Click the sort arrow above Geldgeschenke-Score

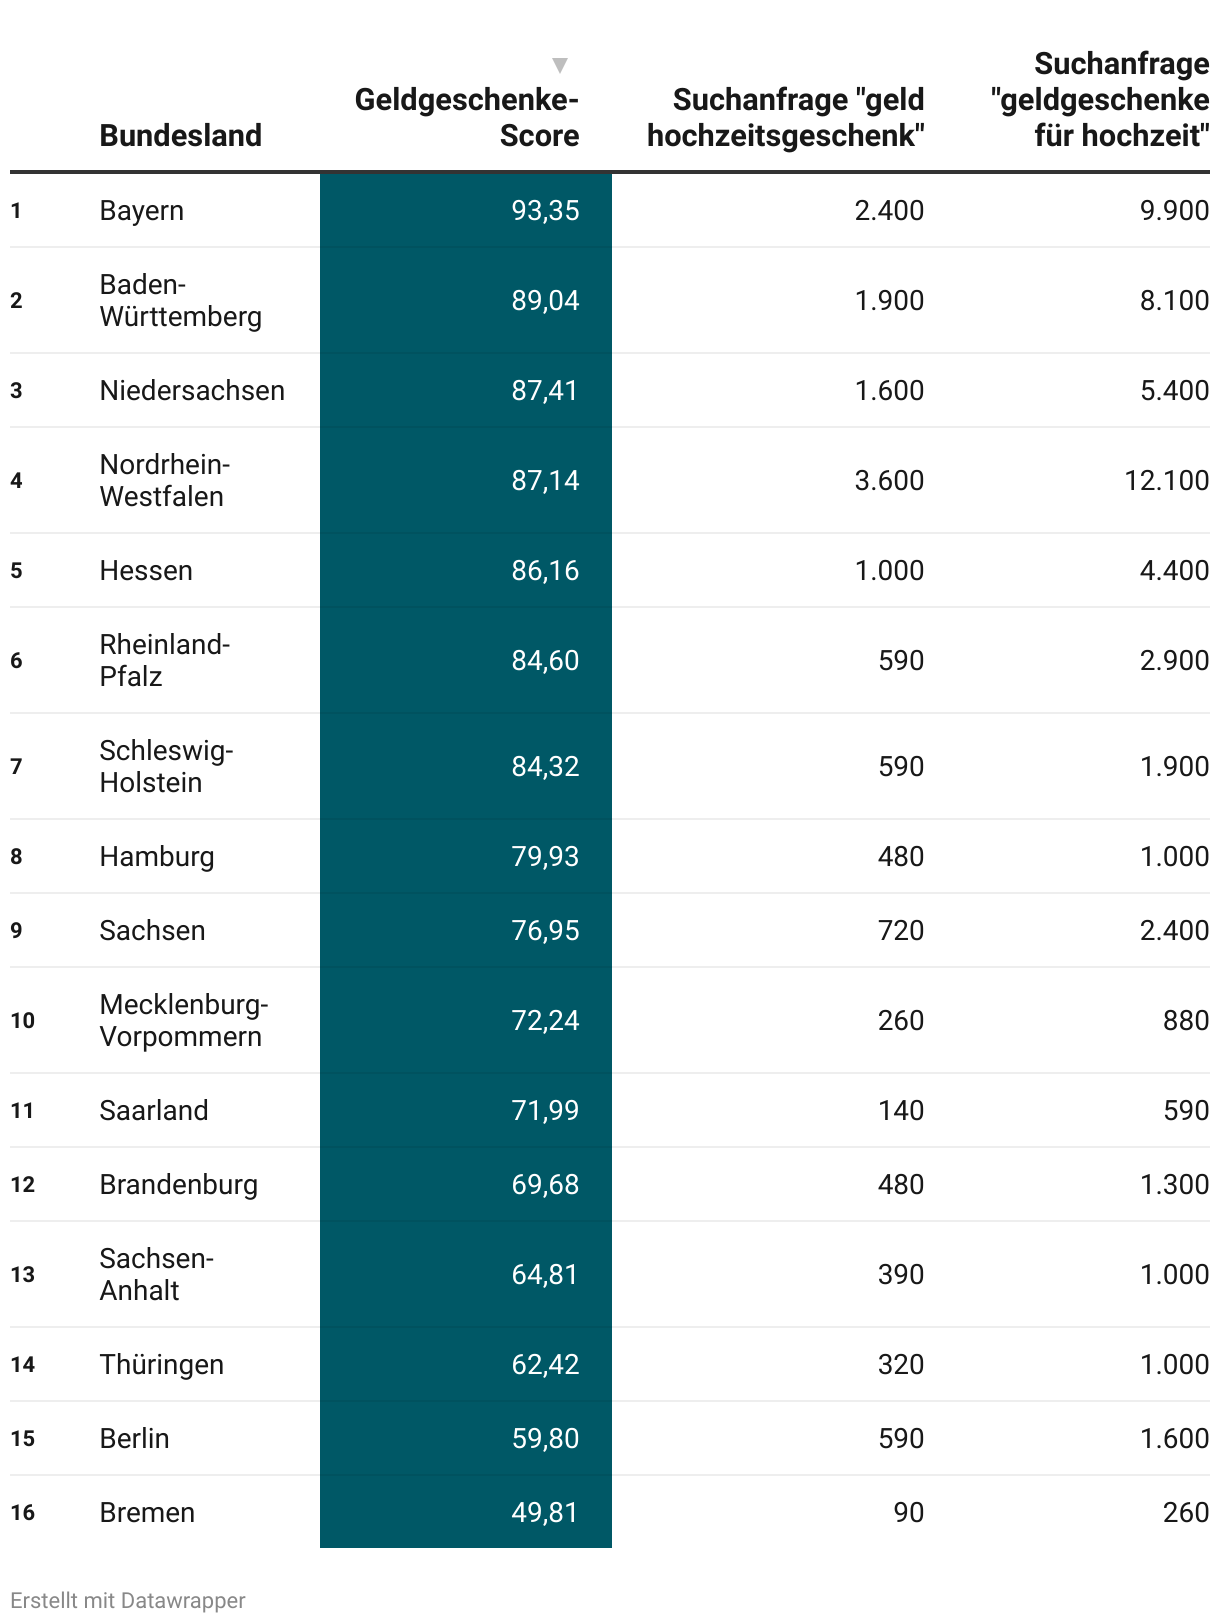pos(560,65)
